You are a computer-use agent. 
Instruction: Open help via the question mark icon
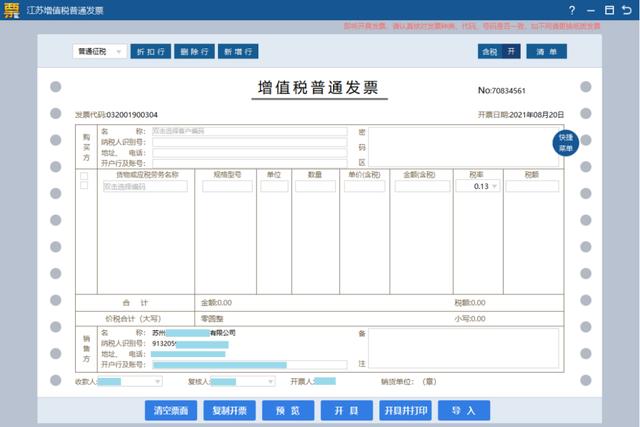[x=571, y=10]
